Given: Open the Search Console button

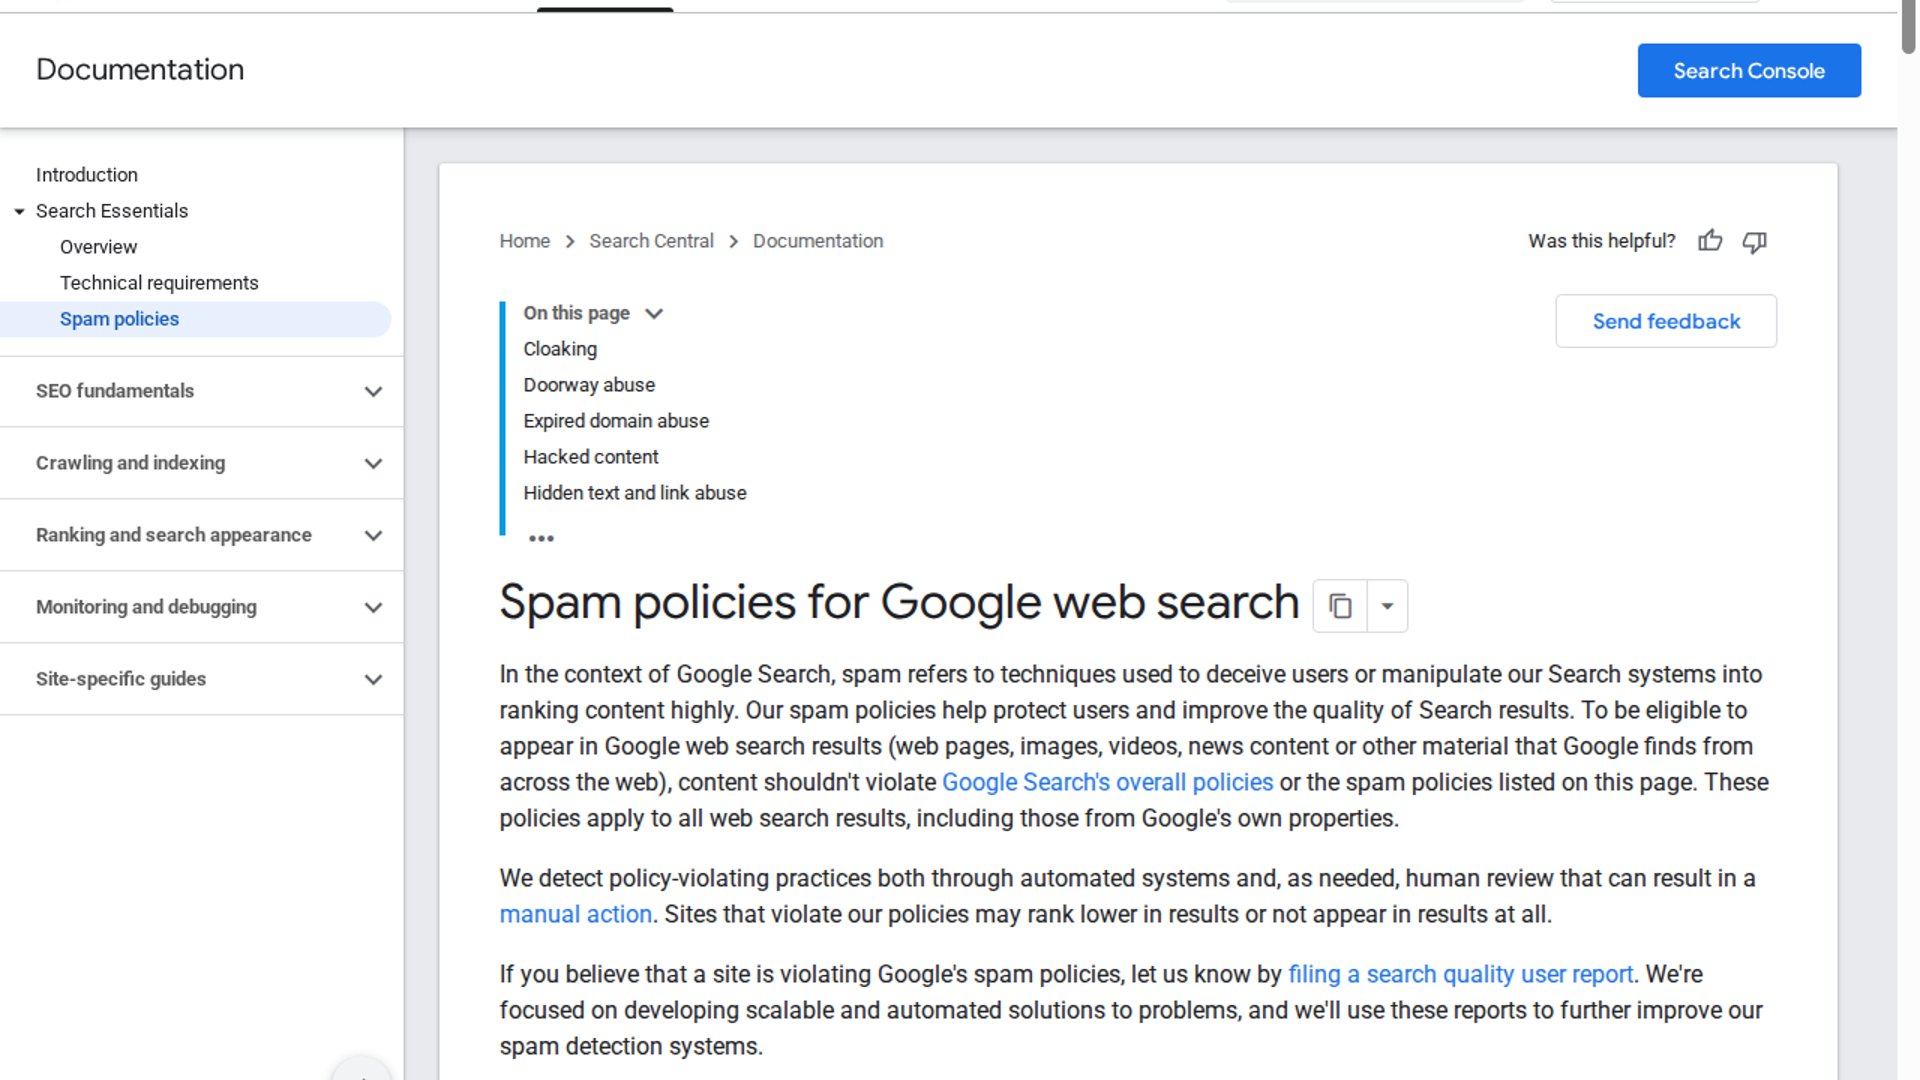Looking at the screenshot, I should pyautogui.click(x=1748, y=70).
